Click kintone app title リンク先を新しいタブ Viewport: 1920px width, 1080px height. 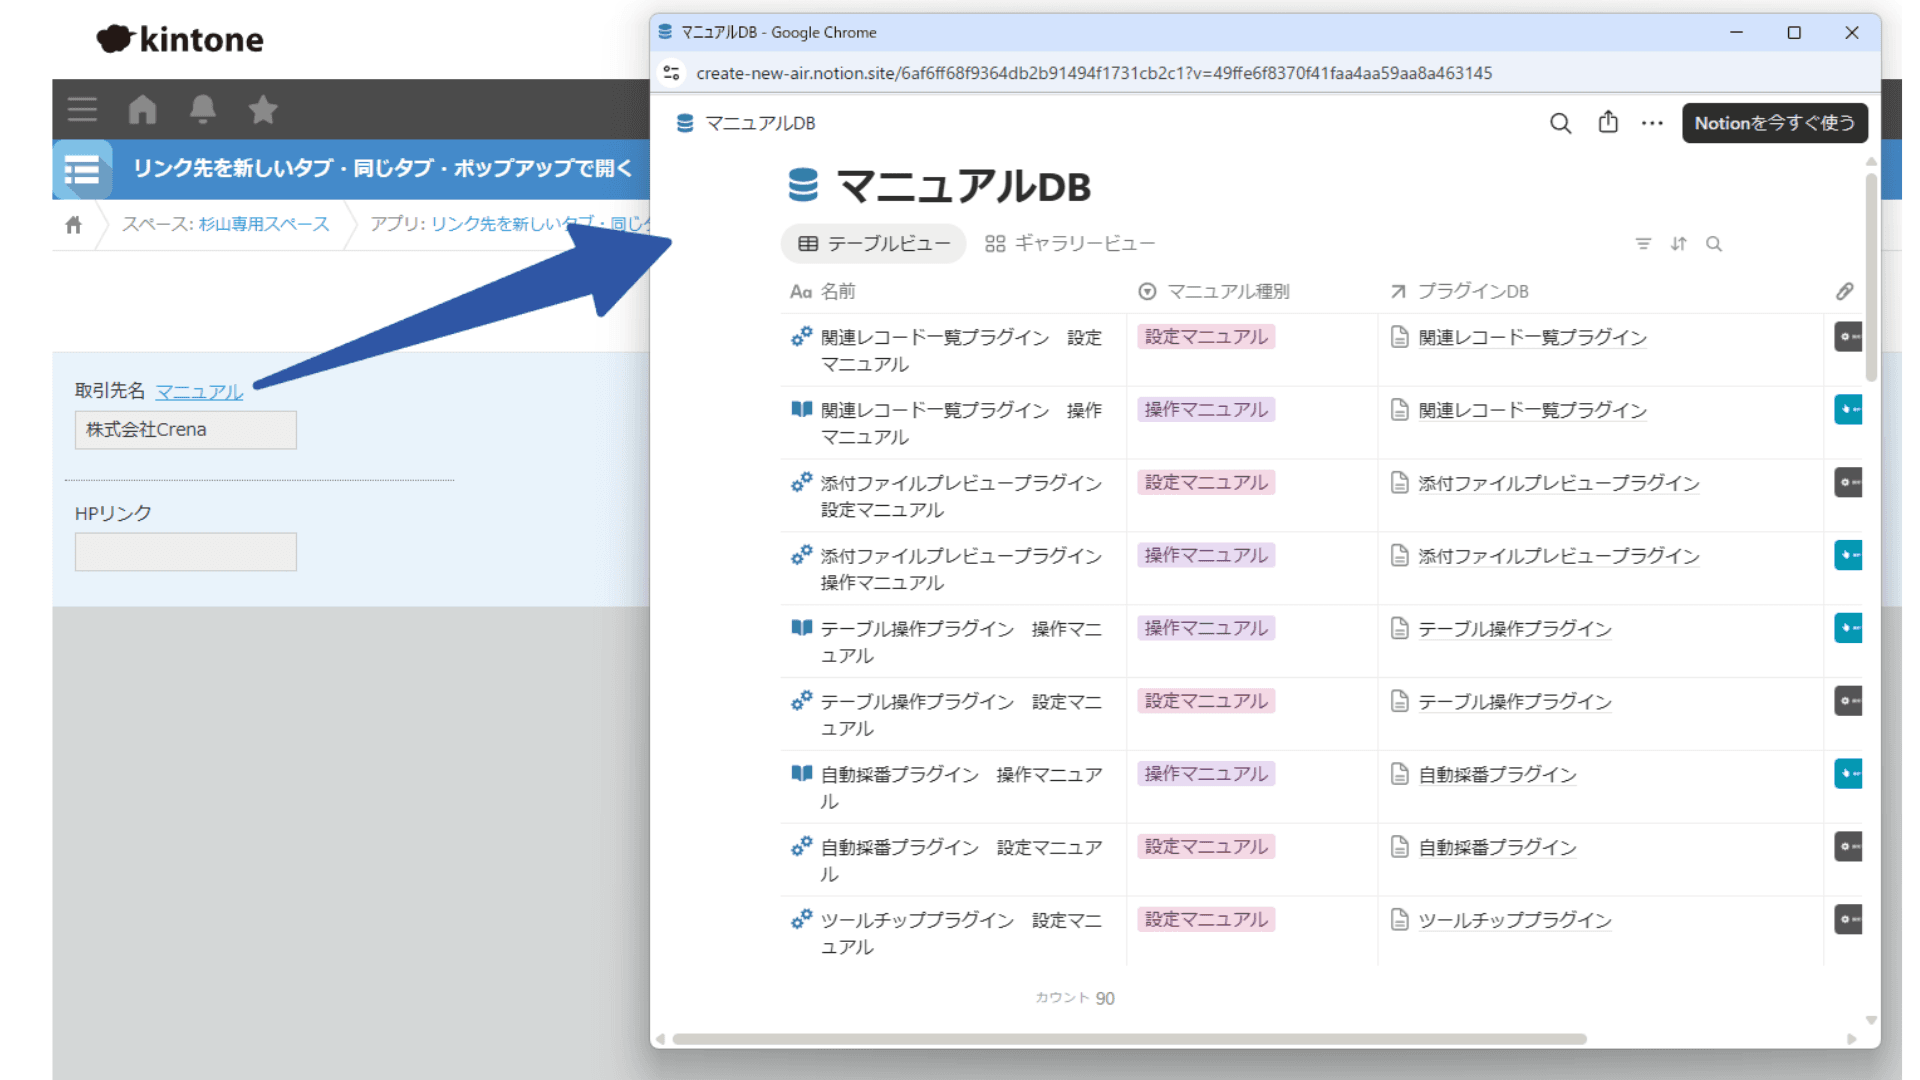383,168
